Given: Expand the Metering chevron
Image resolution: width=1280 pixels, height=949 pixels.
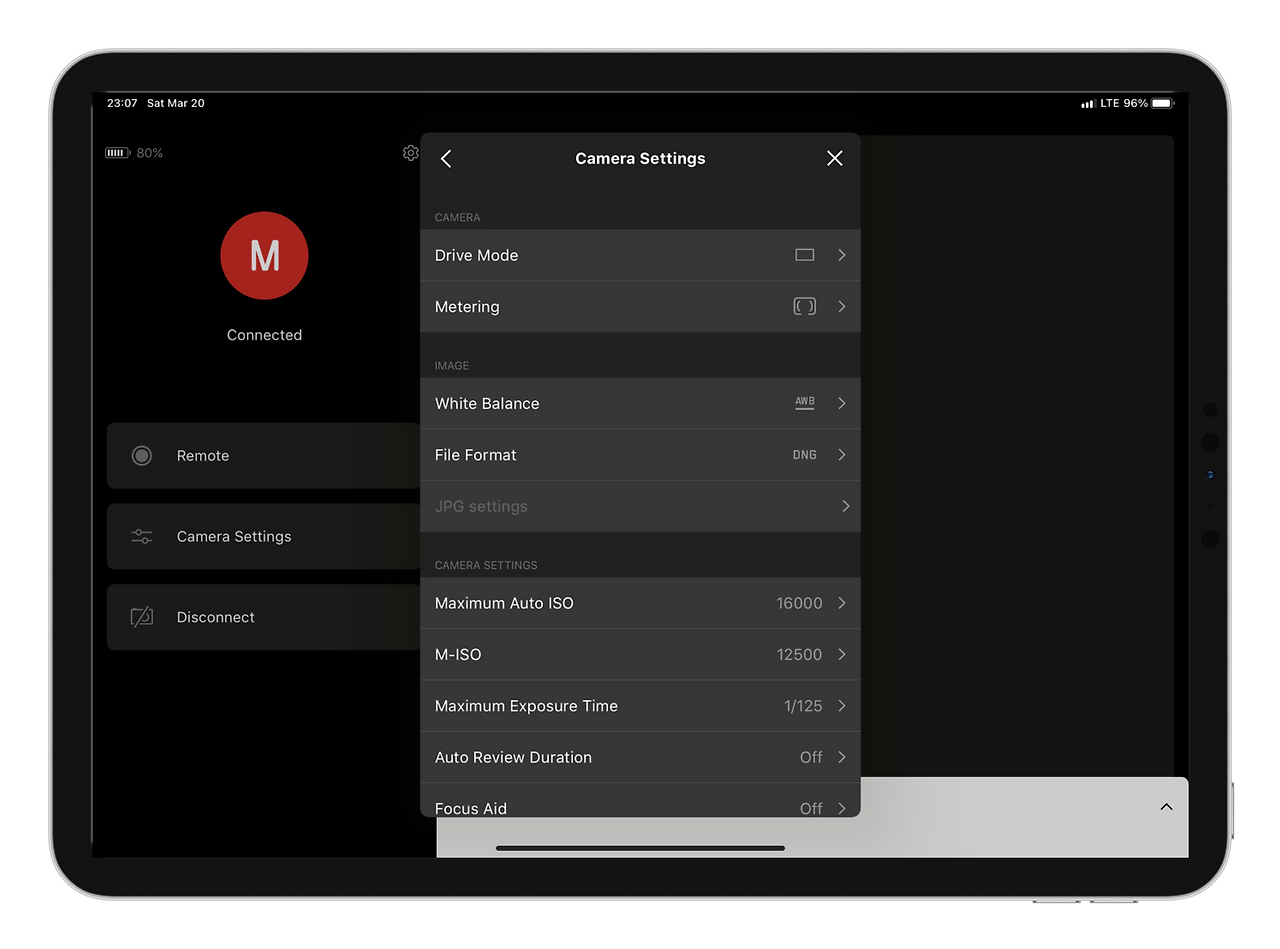Looking at the screenshot, I should point(842,307).
